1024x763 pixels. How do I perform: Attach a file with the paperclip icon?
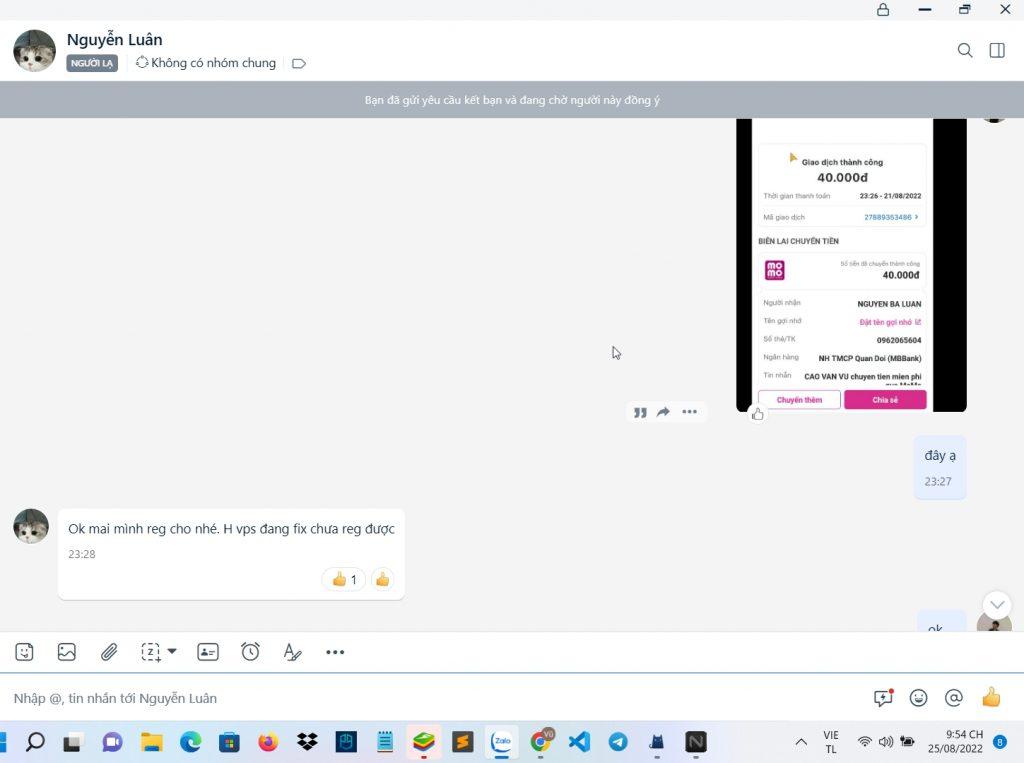[x=109, y=652]
